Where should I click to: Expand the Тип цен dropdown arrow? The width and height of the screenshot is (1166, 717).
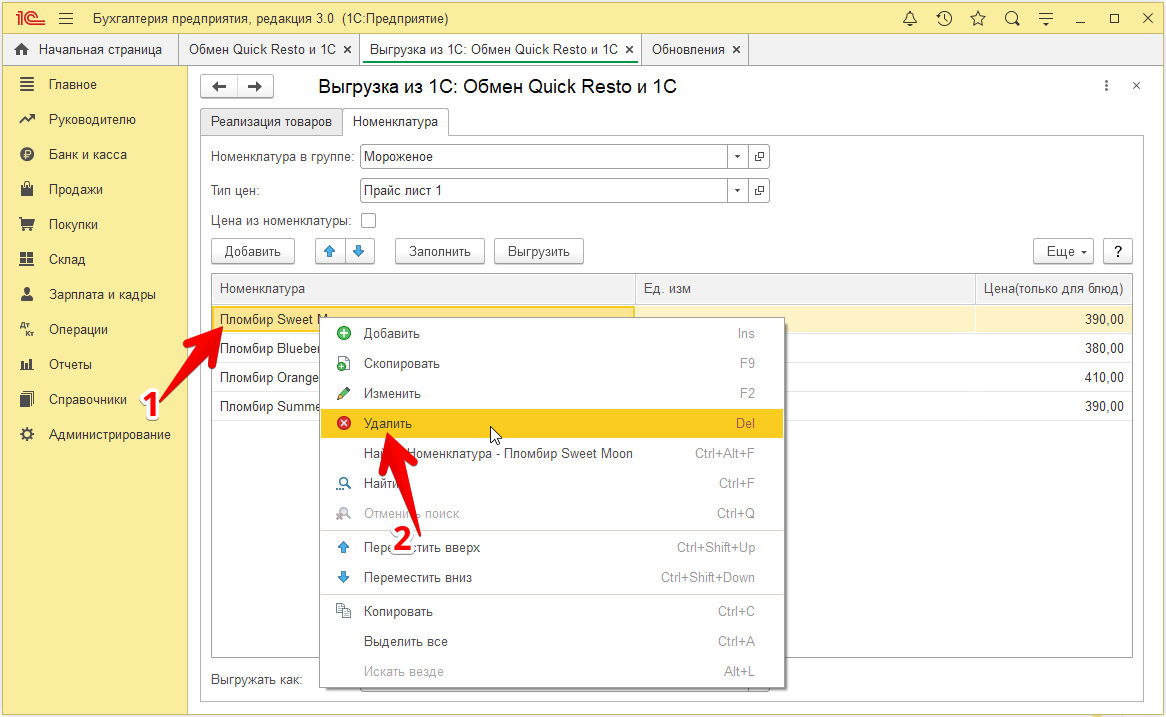(x=737, y=190)
